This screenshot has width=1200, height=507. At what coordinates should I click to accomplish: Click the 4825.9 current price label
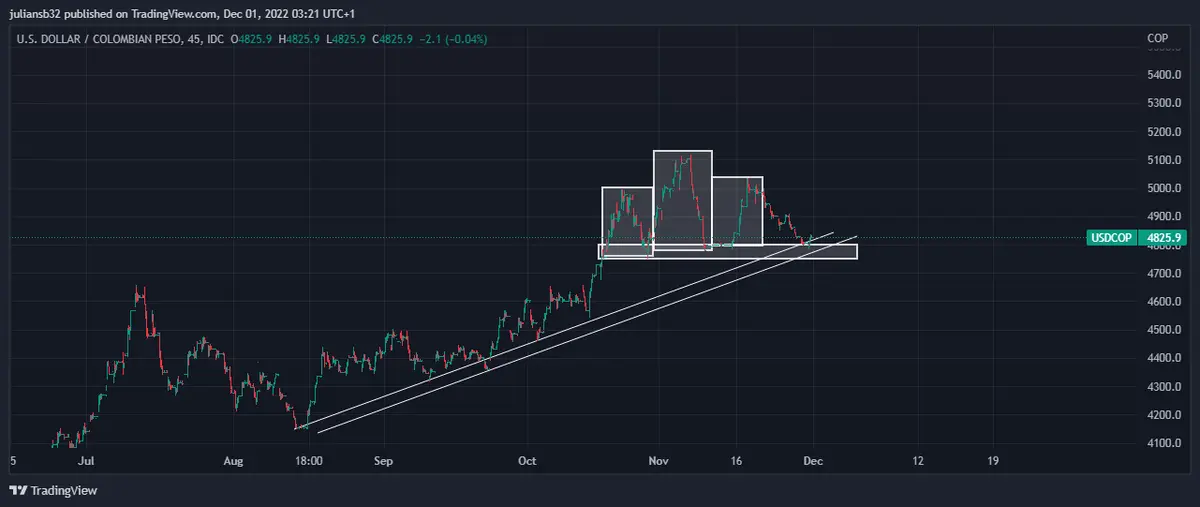(1165, 238)
